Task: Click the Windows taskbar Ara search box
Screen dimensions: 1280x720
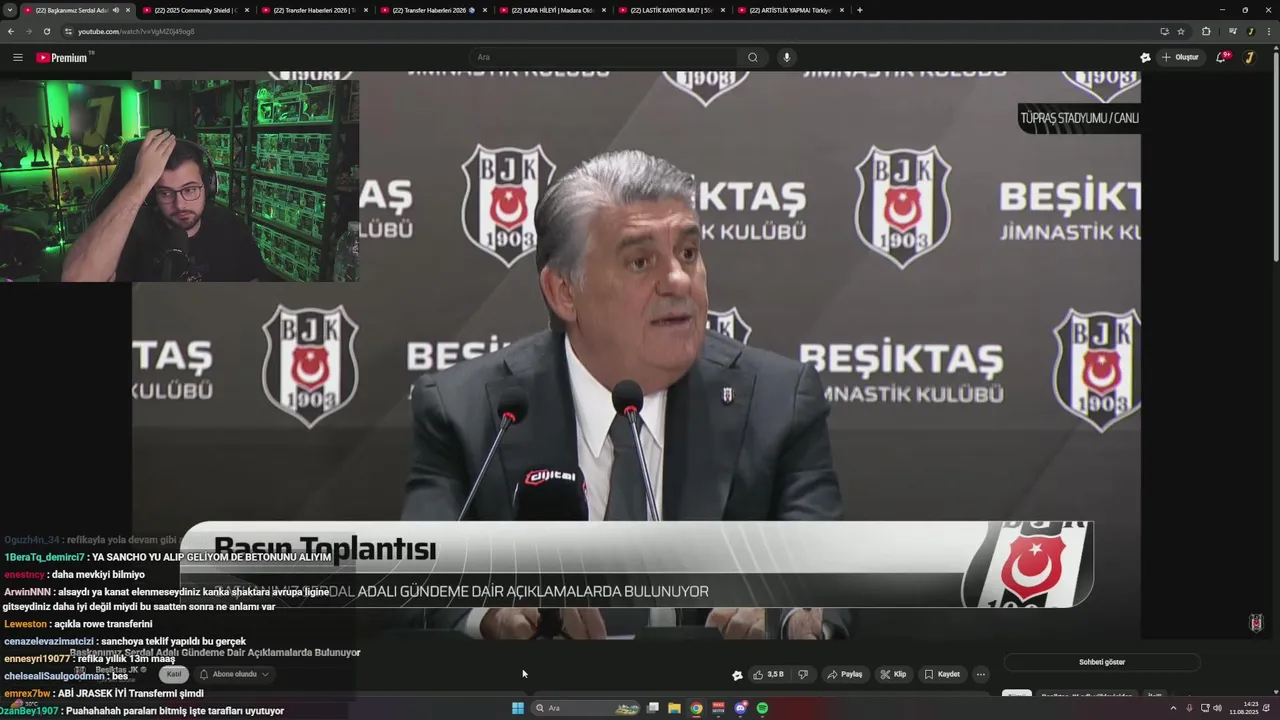Action: tap(585, 708)
